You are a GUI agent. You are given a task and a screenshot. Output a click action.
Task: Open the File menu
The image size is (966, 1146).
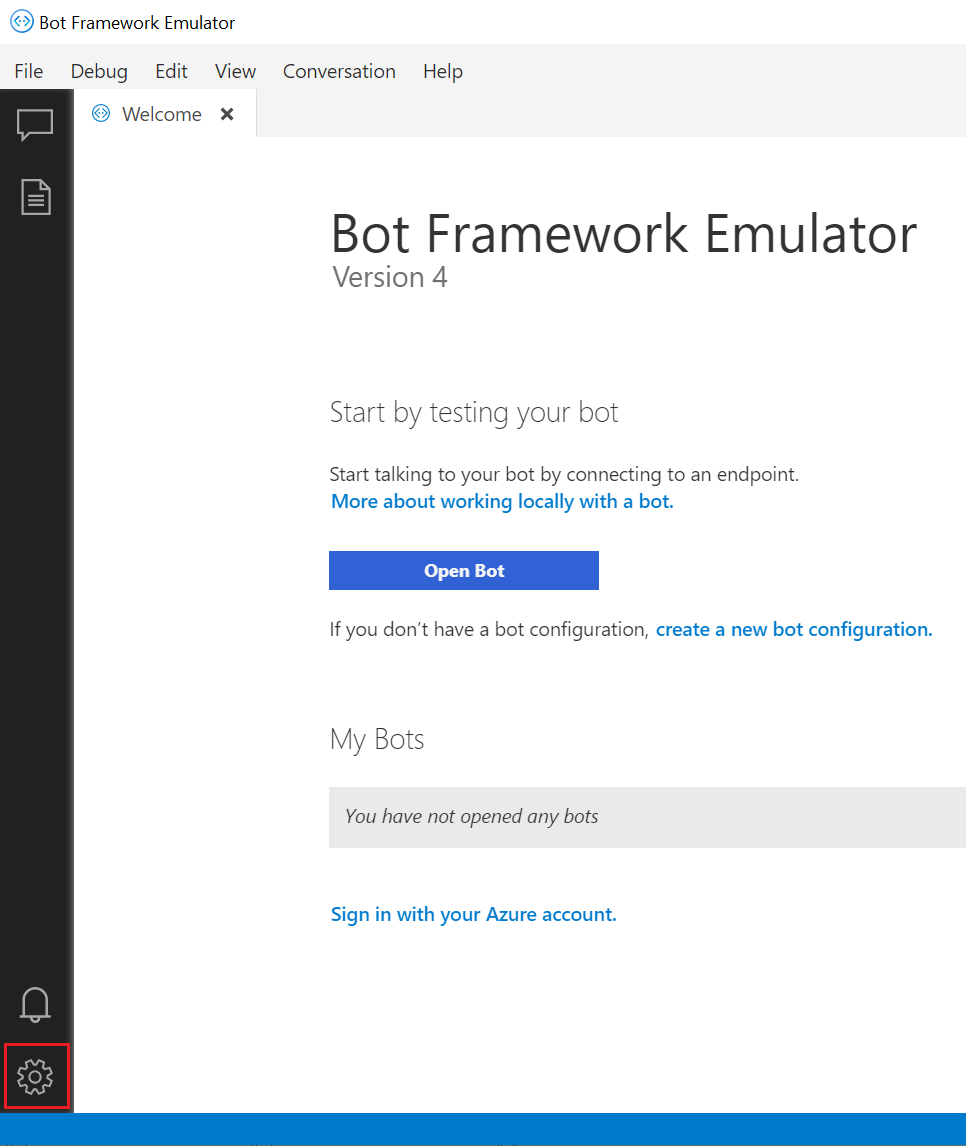tap(28, 71)
